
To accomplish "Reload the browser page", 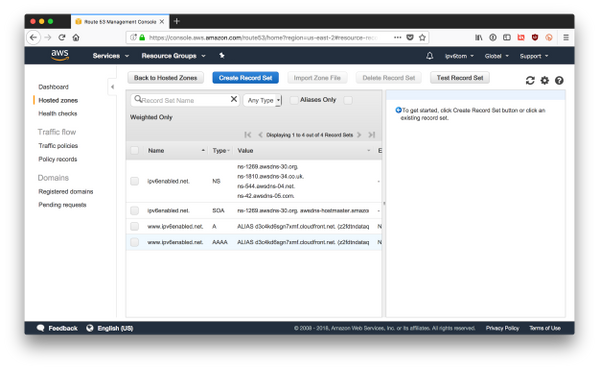I will tap(62, 37).
